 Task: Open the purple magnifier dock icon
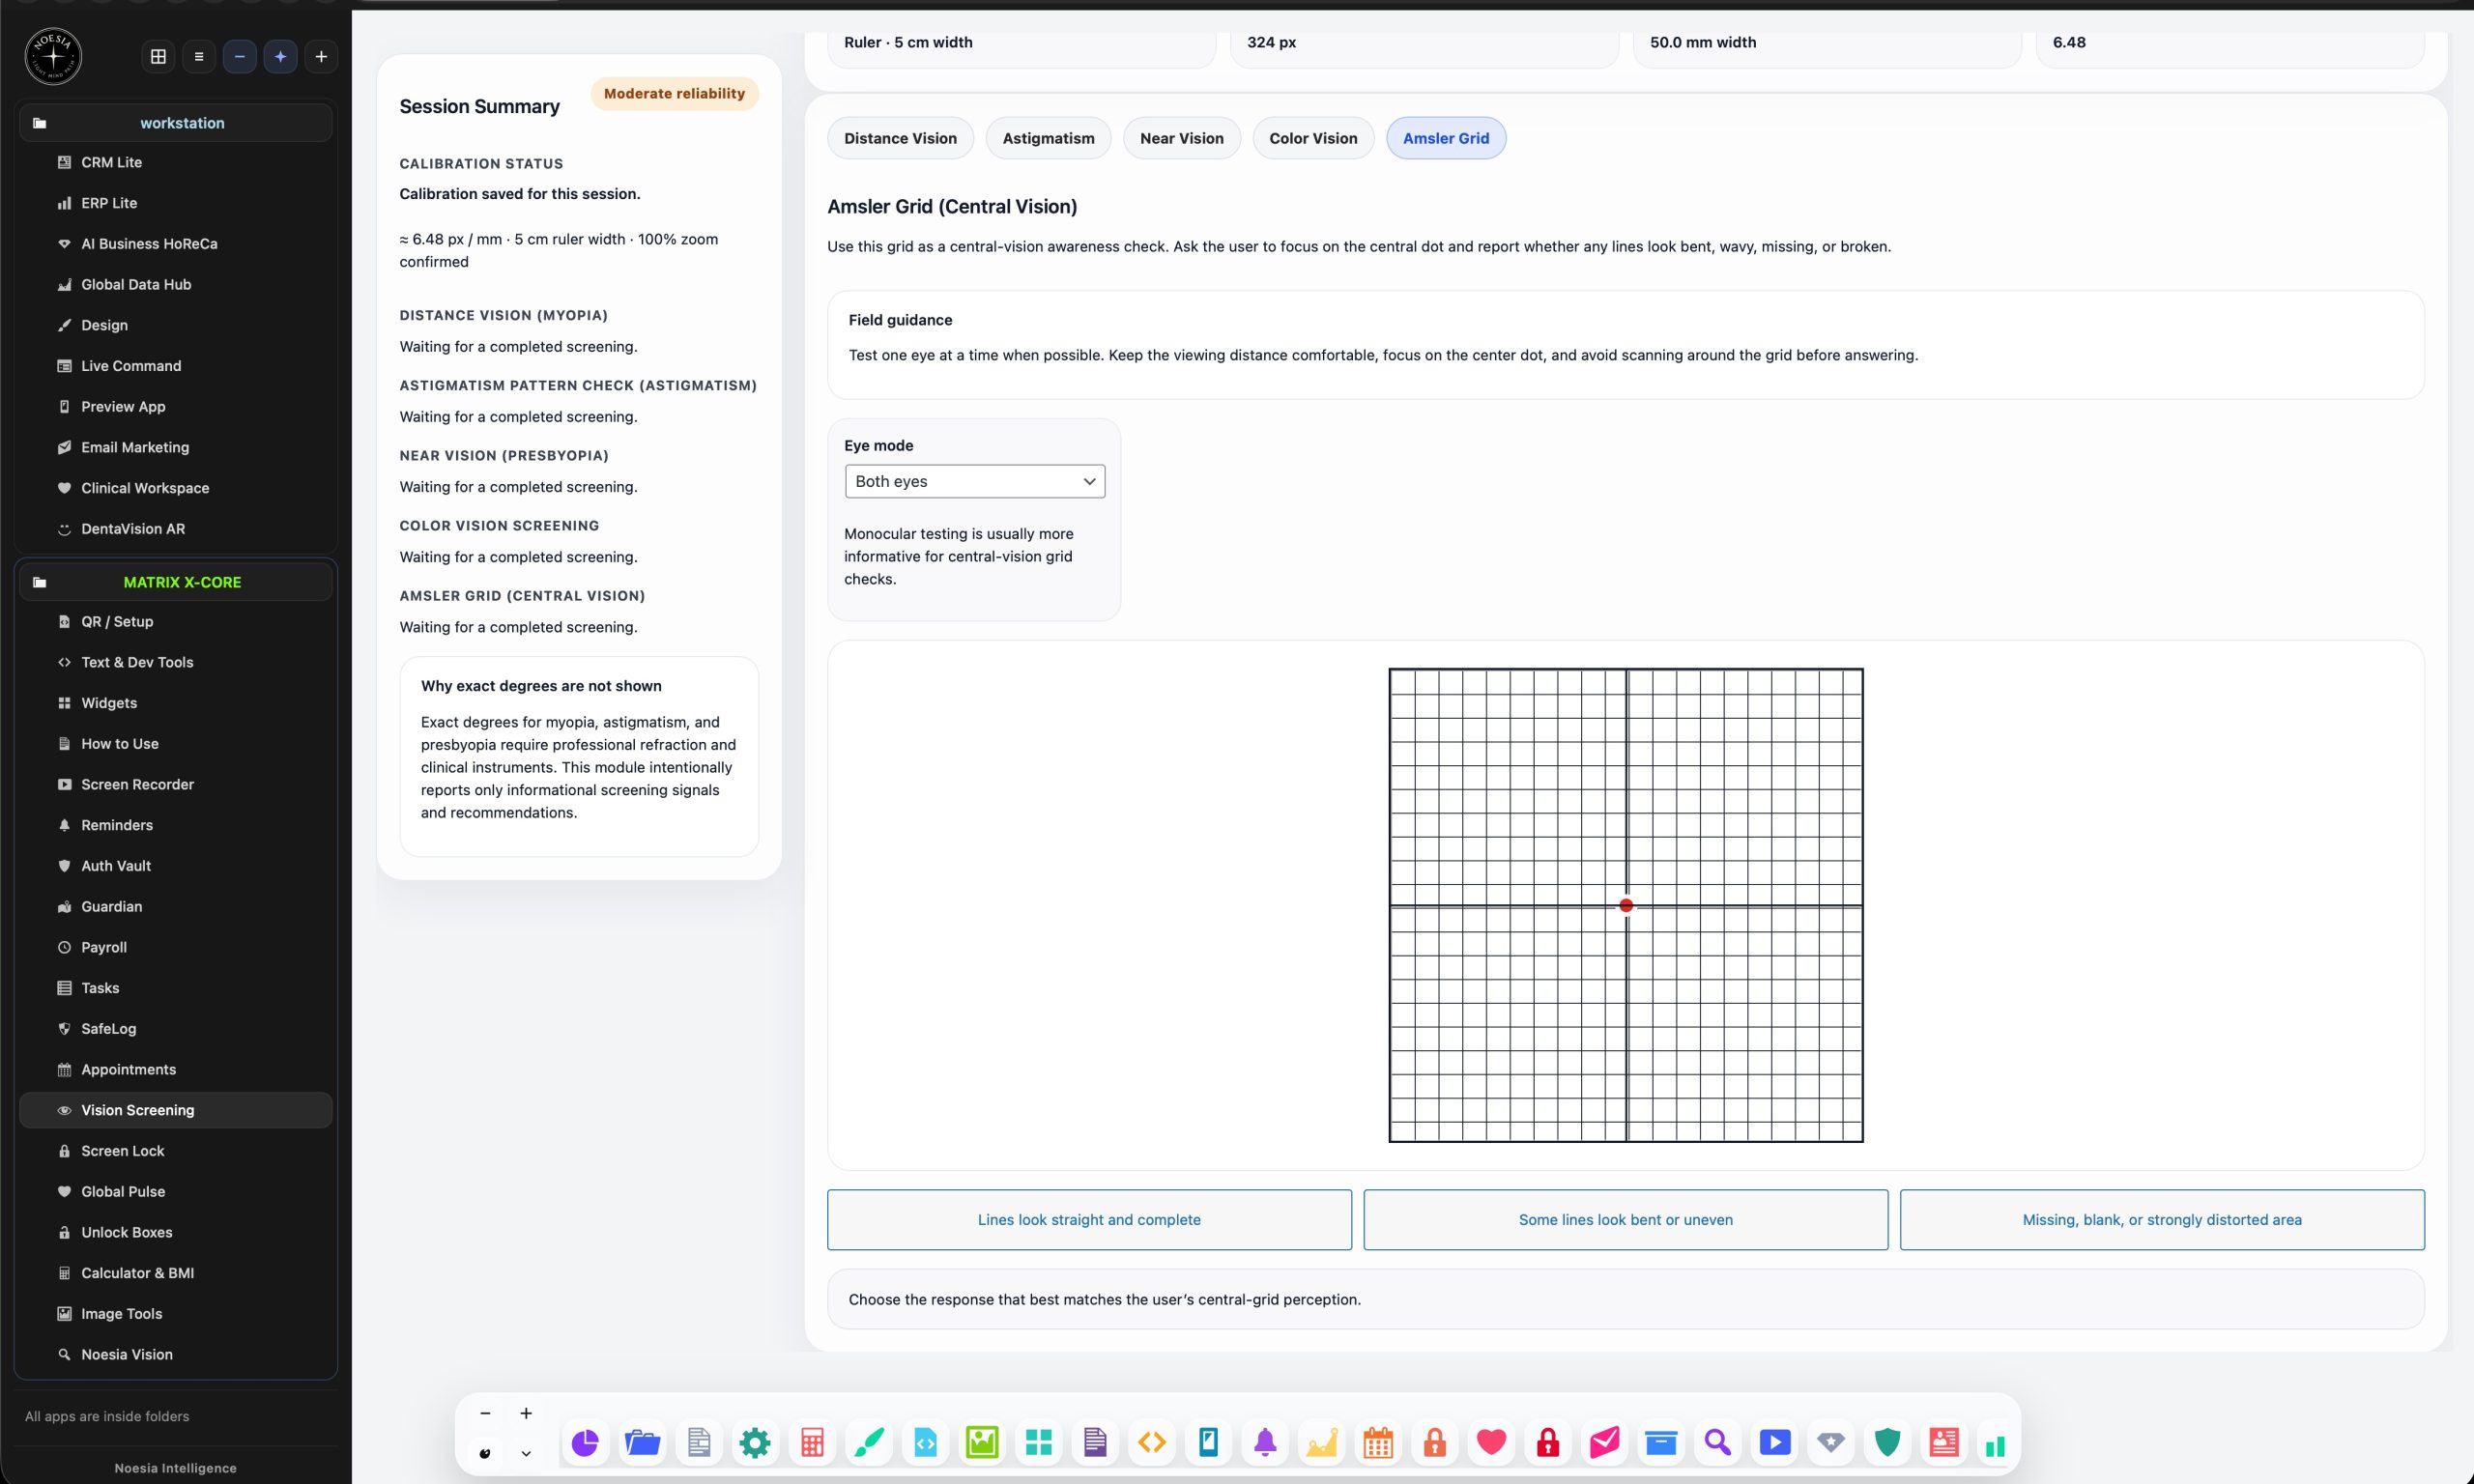(x=1718, y=1443)
